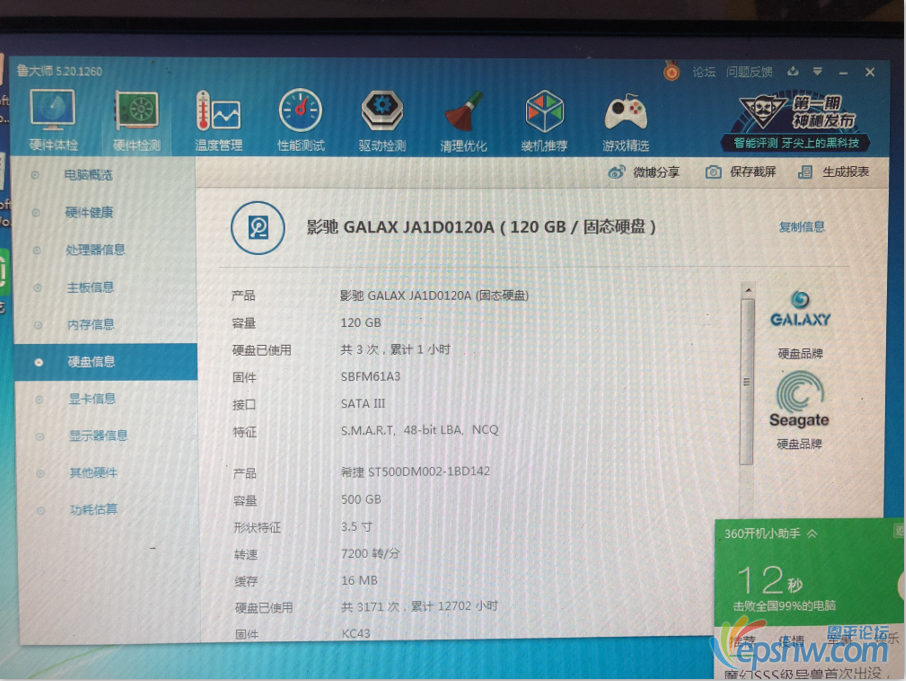Open 清理优化 cleanup optimization
This screenshot has width=906, height=681.
pyautogui.click(x=463, y=120)
